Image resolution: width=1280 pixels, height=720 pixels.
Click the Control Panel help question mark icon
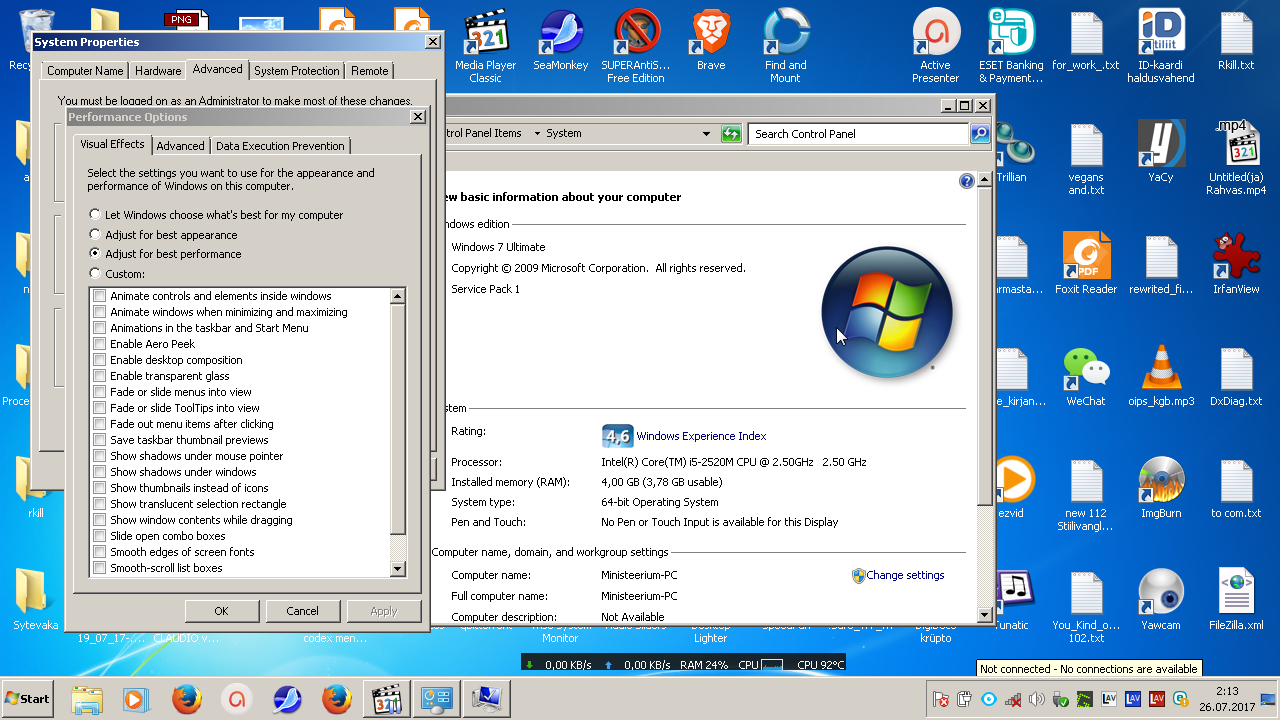(x=966, y=181)
